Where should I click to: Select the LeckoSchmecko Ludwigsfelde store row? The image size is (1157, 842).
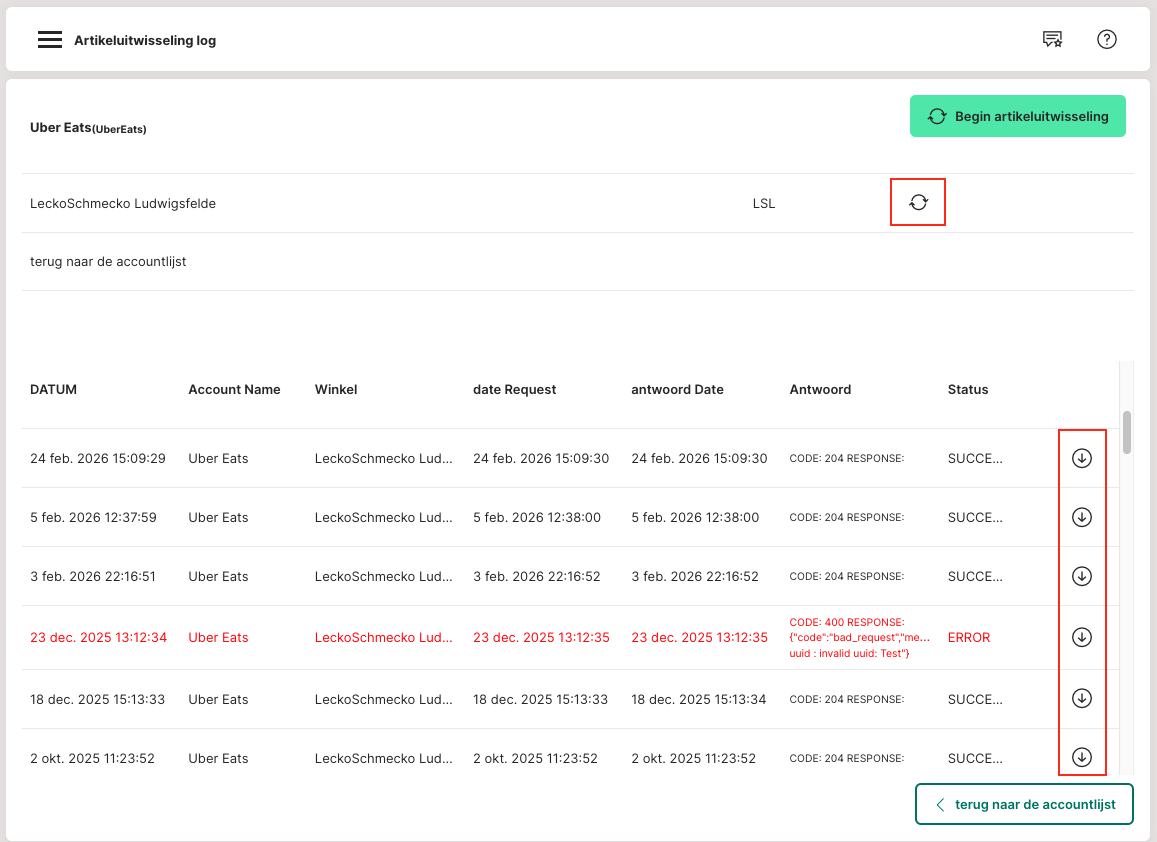point(123,203)
